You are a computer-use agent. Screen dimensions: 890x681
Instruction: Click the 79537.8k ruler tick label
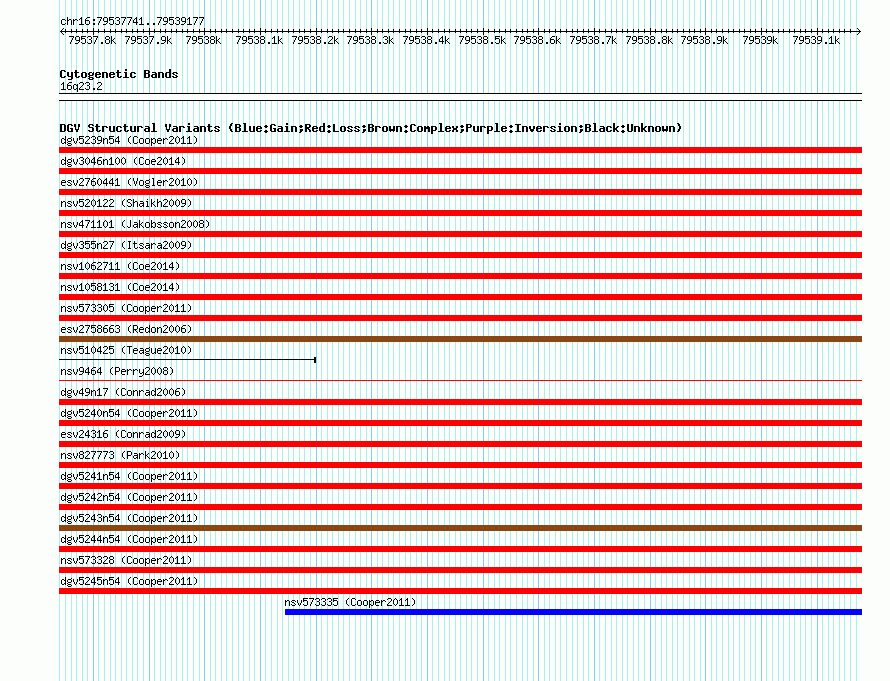(92, 40)
